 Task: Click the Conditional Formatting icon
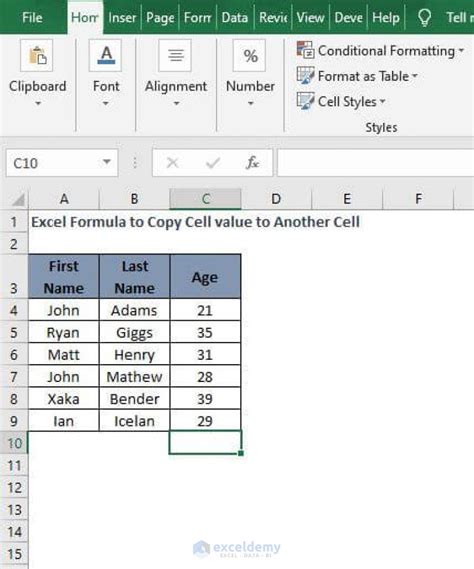305,50
